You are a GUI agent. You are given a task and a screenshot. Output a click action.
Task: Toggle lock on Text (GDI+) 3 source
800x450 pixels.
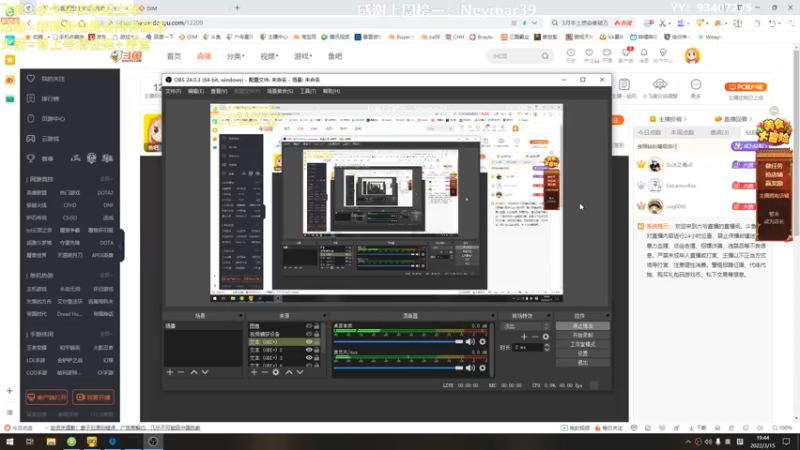pyautogui.click(x=317, y=358)
